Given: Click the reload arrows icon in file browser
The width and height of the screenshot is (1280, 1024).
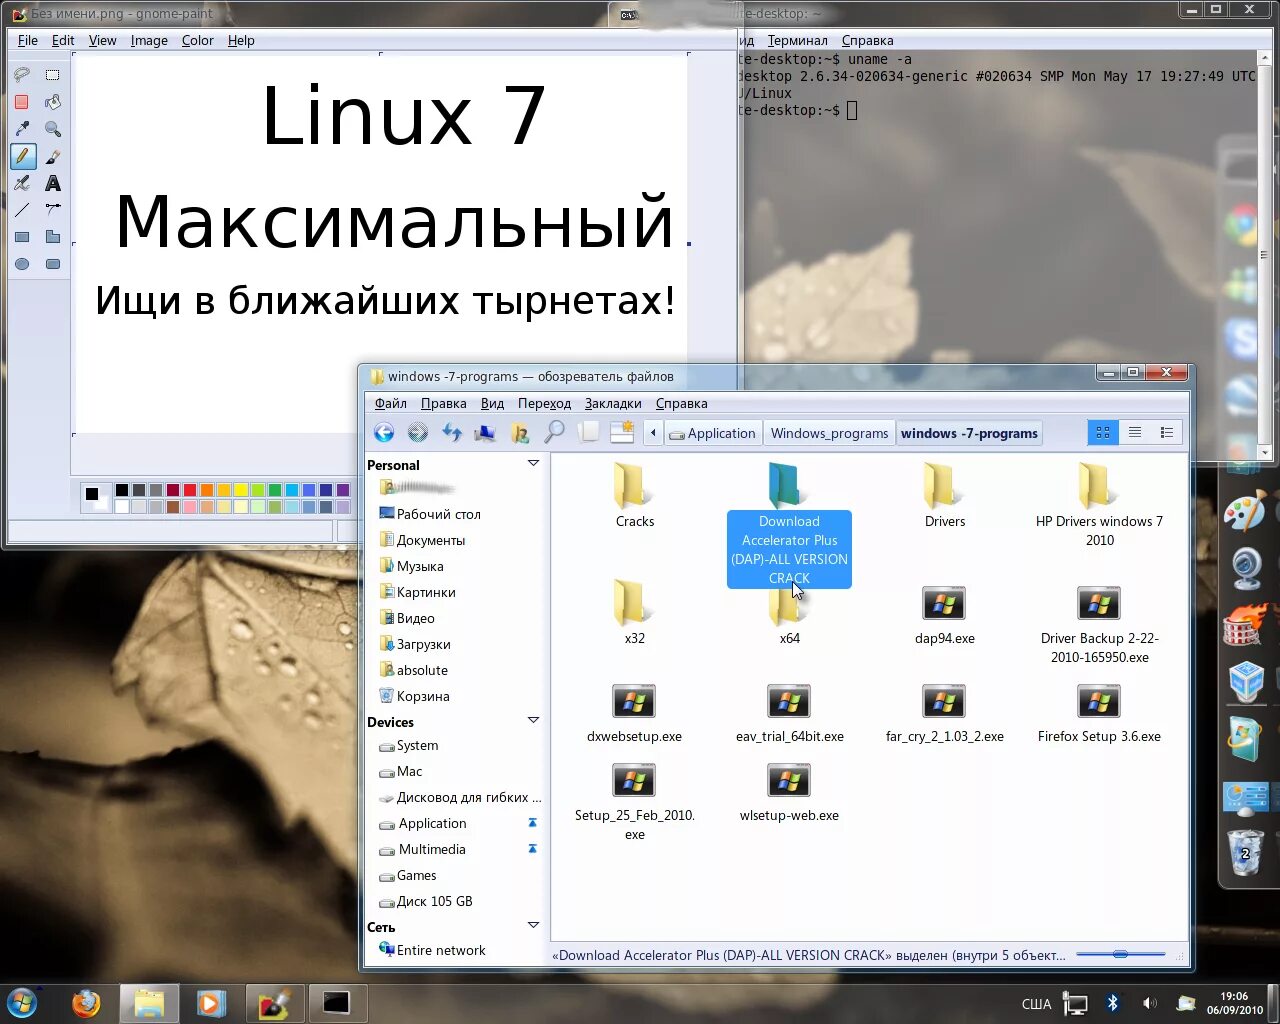Looking at the screenshot, I should tap(452, 432).
